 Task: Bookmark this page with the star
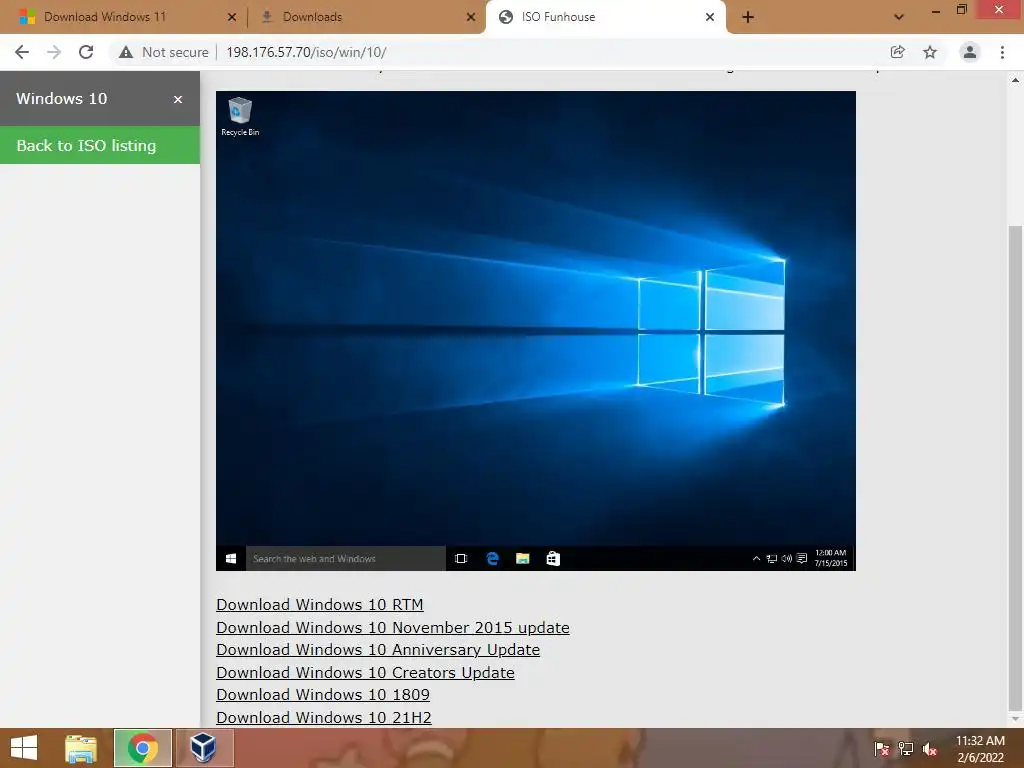click(930, 52)
